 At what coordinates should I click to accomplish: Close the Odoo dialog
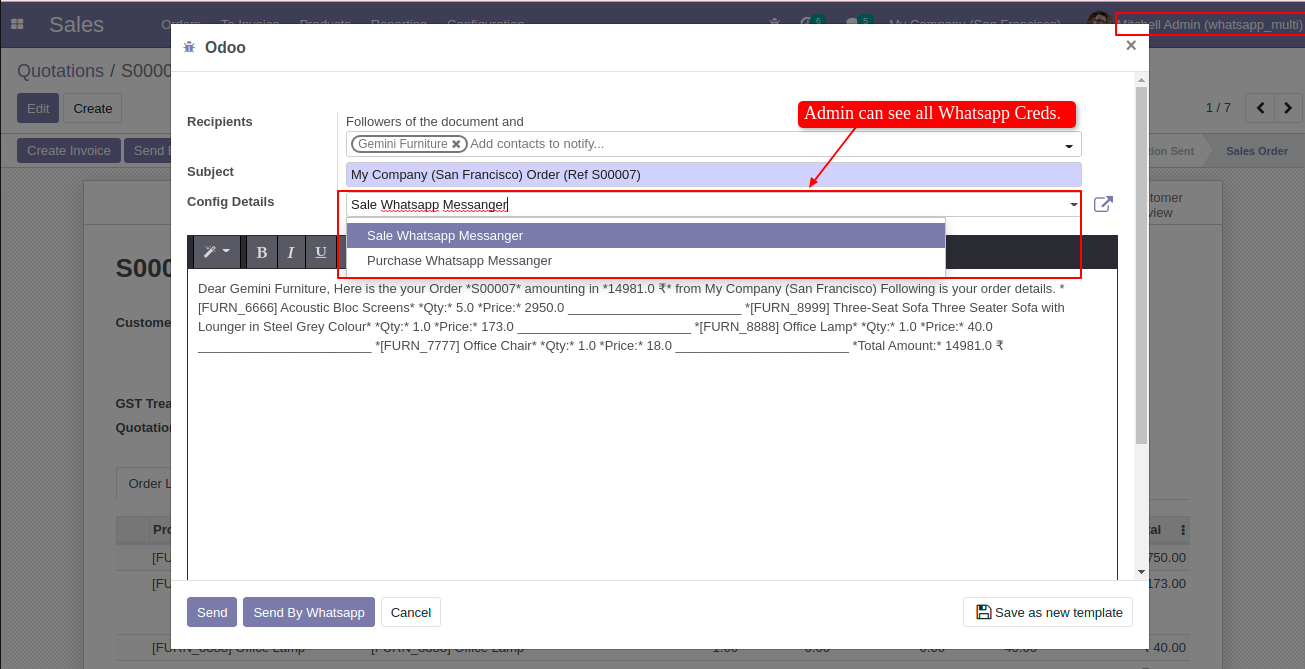(1131, 45)
